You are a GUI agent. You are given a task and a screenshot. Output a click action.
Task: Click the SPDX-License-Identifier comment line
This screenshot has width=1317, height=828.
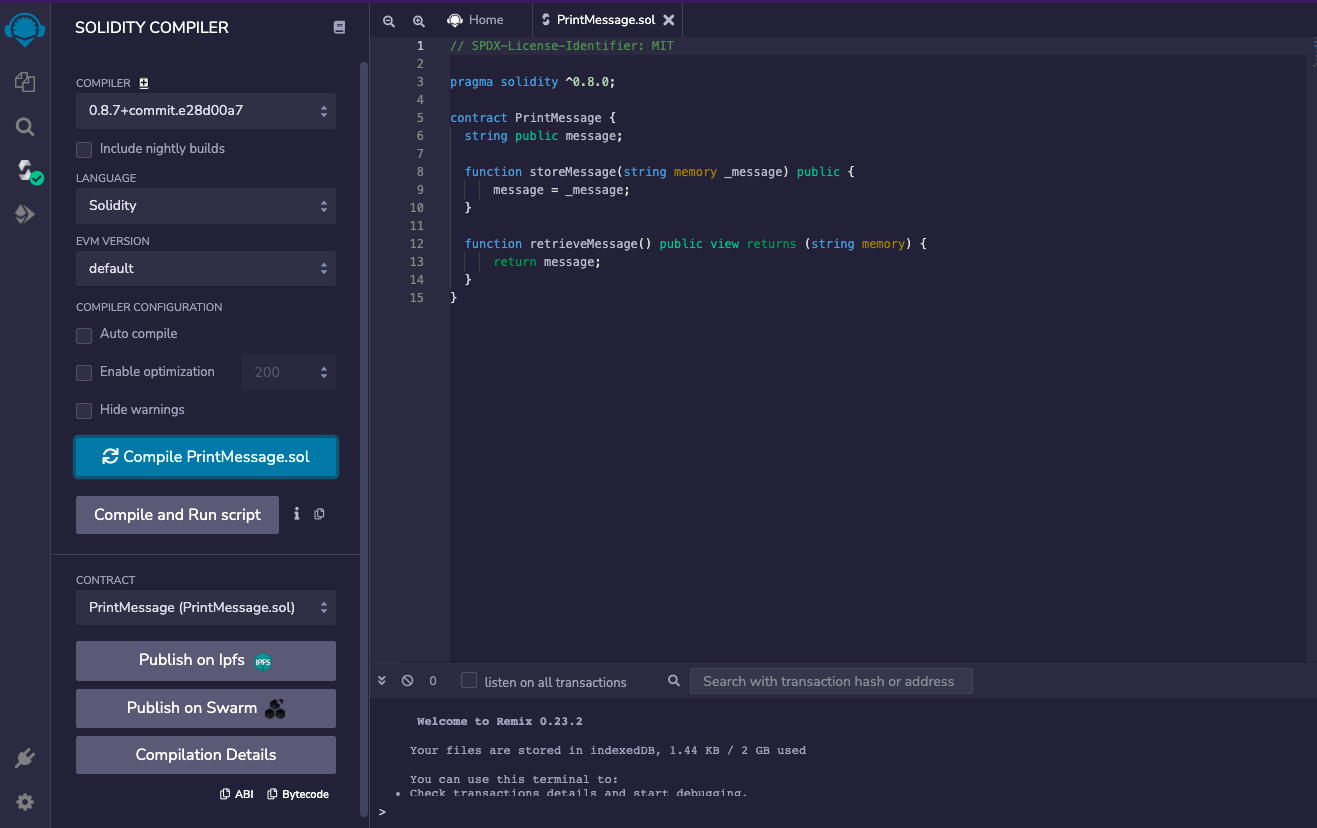[x=562, y=46]
